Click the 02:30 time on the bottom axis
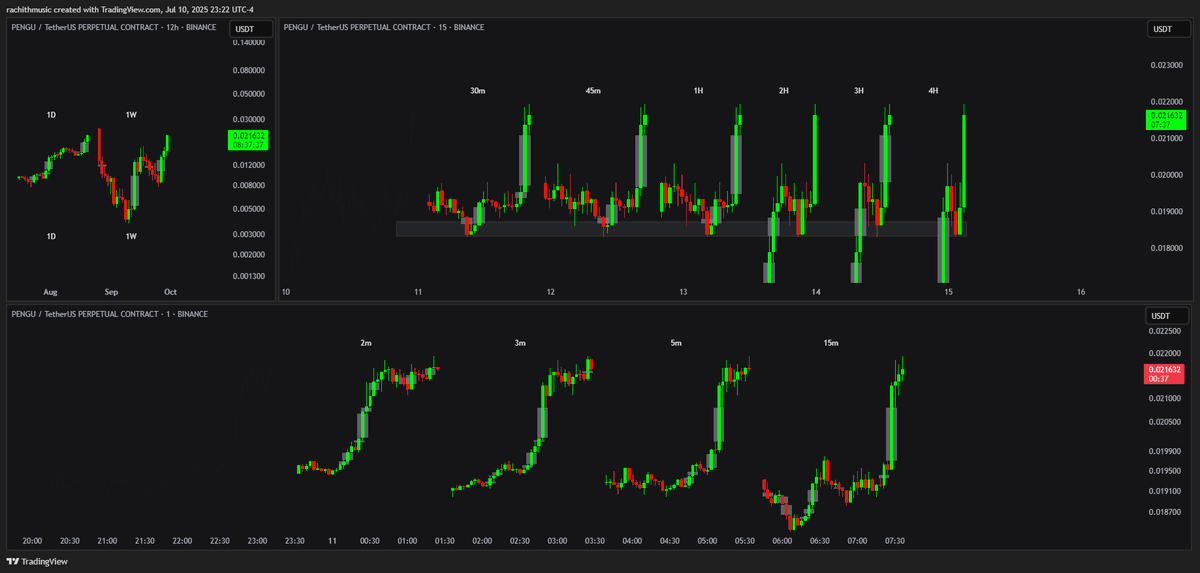1200x573 pixels. click(520, 541)
